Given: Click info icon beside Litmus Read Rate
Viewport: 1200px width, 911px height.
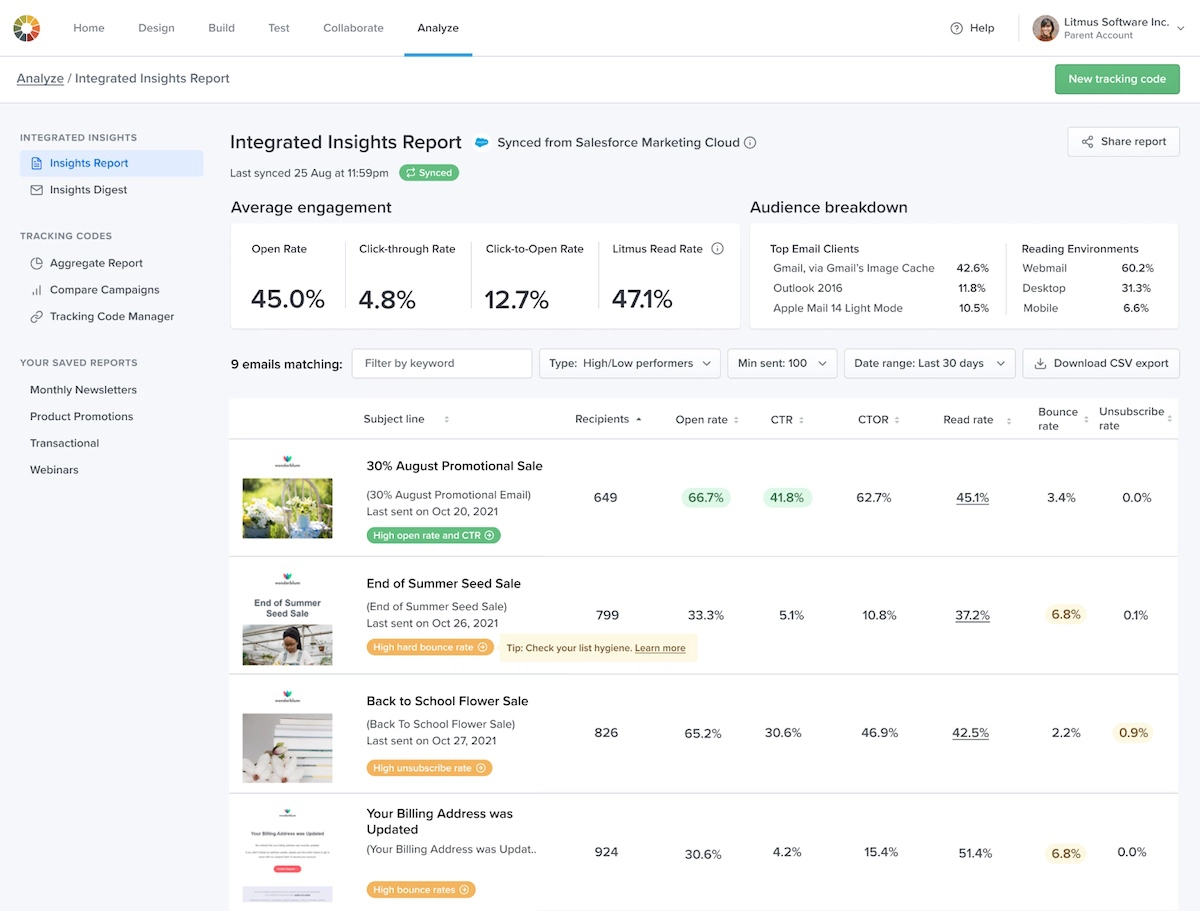Looking at the screenshot, I should pos(717,249).
